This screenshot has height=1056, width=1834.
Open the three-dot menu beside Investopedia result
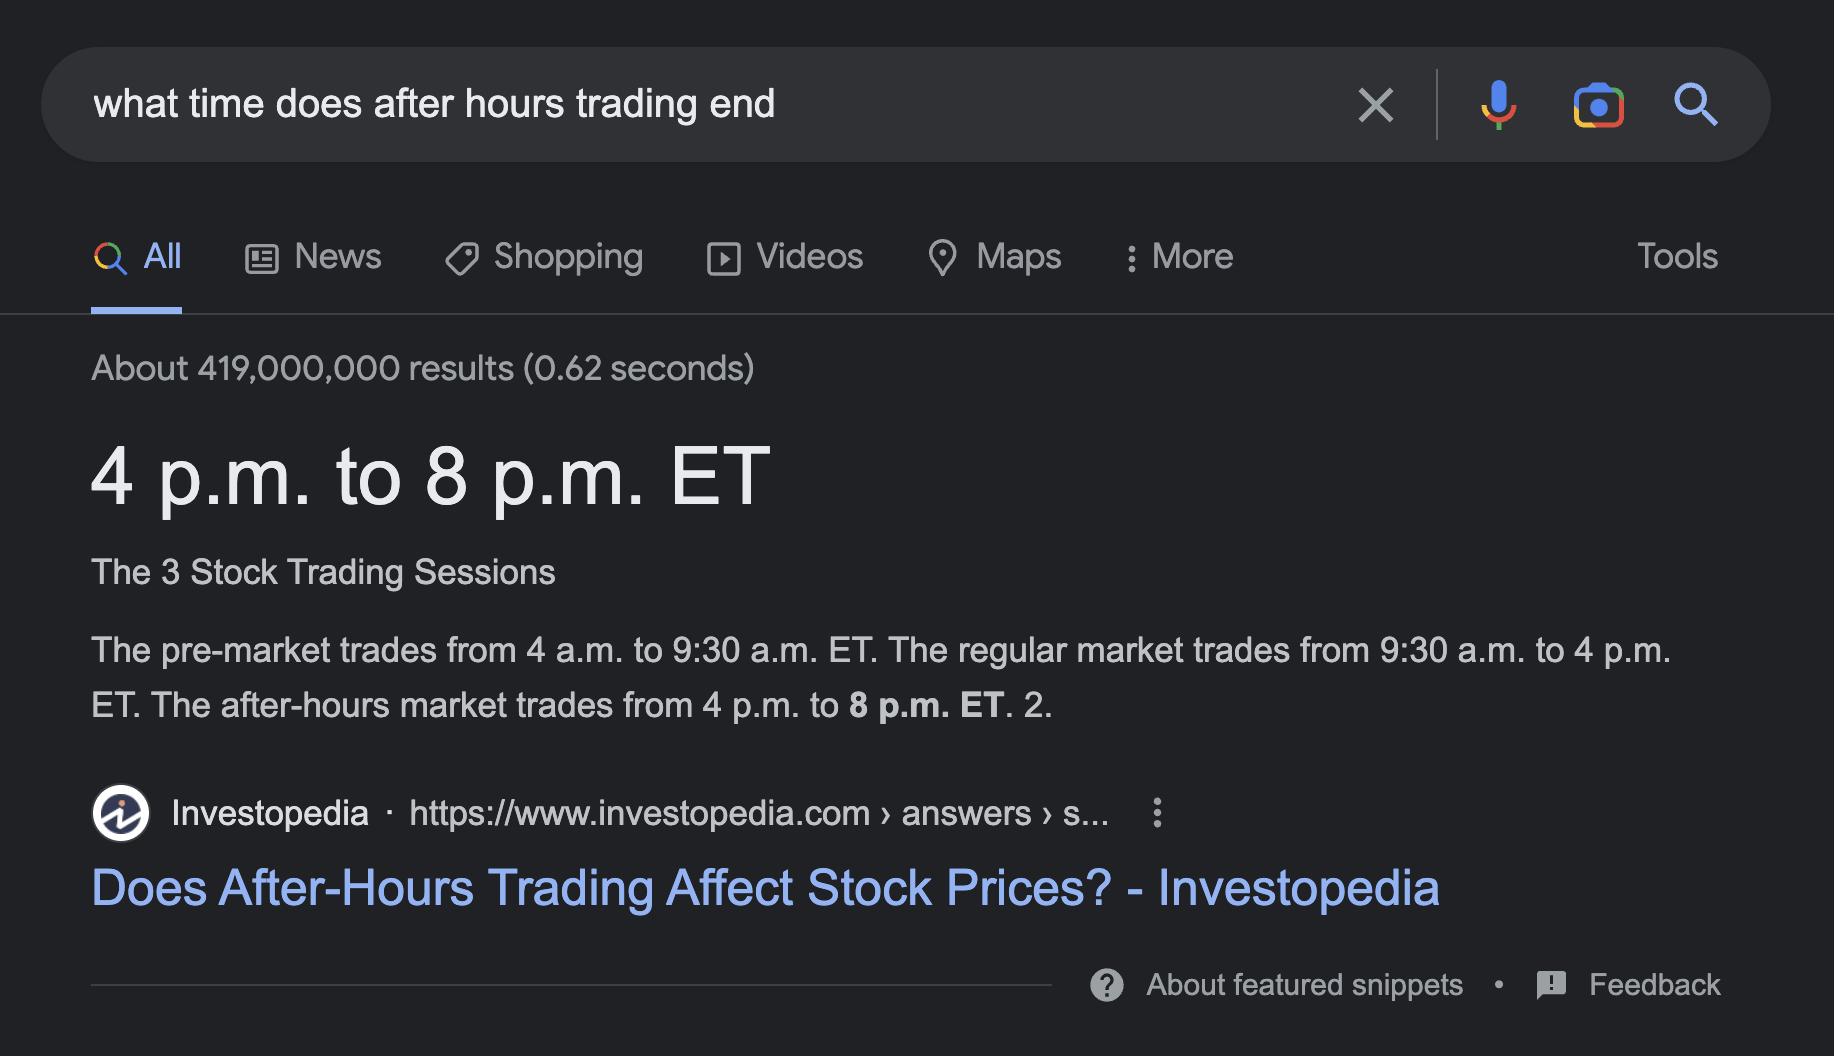pyautogui.click(x=1157, y=813)
